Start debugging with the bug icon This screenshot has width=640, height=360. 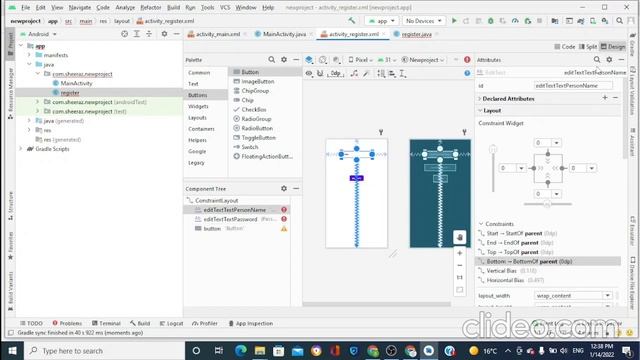491,20
